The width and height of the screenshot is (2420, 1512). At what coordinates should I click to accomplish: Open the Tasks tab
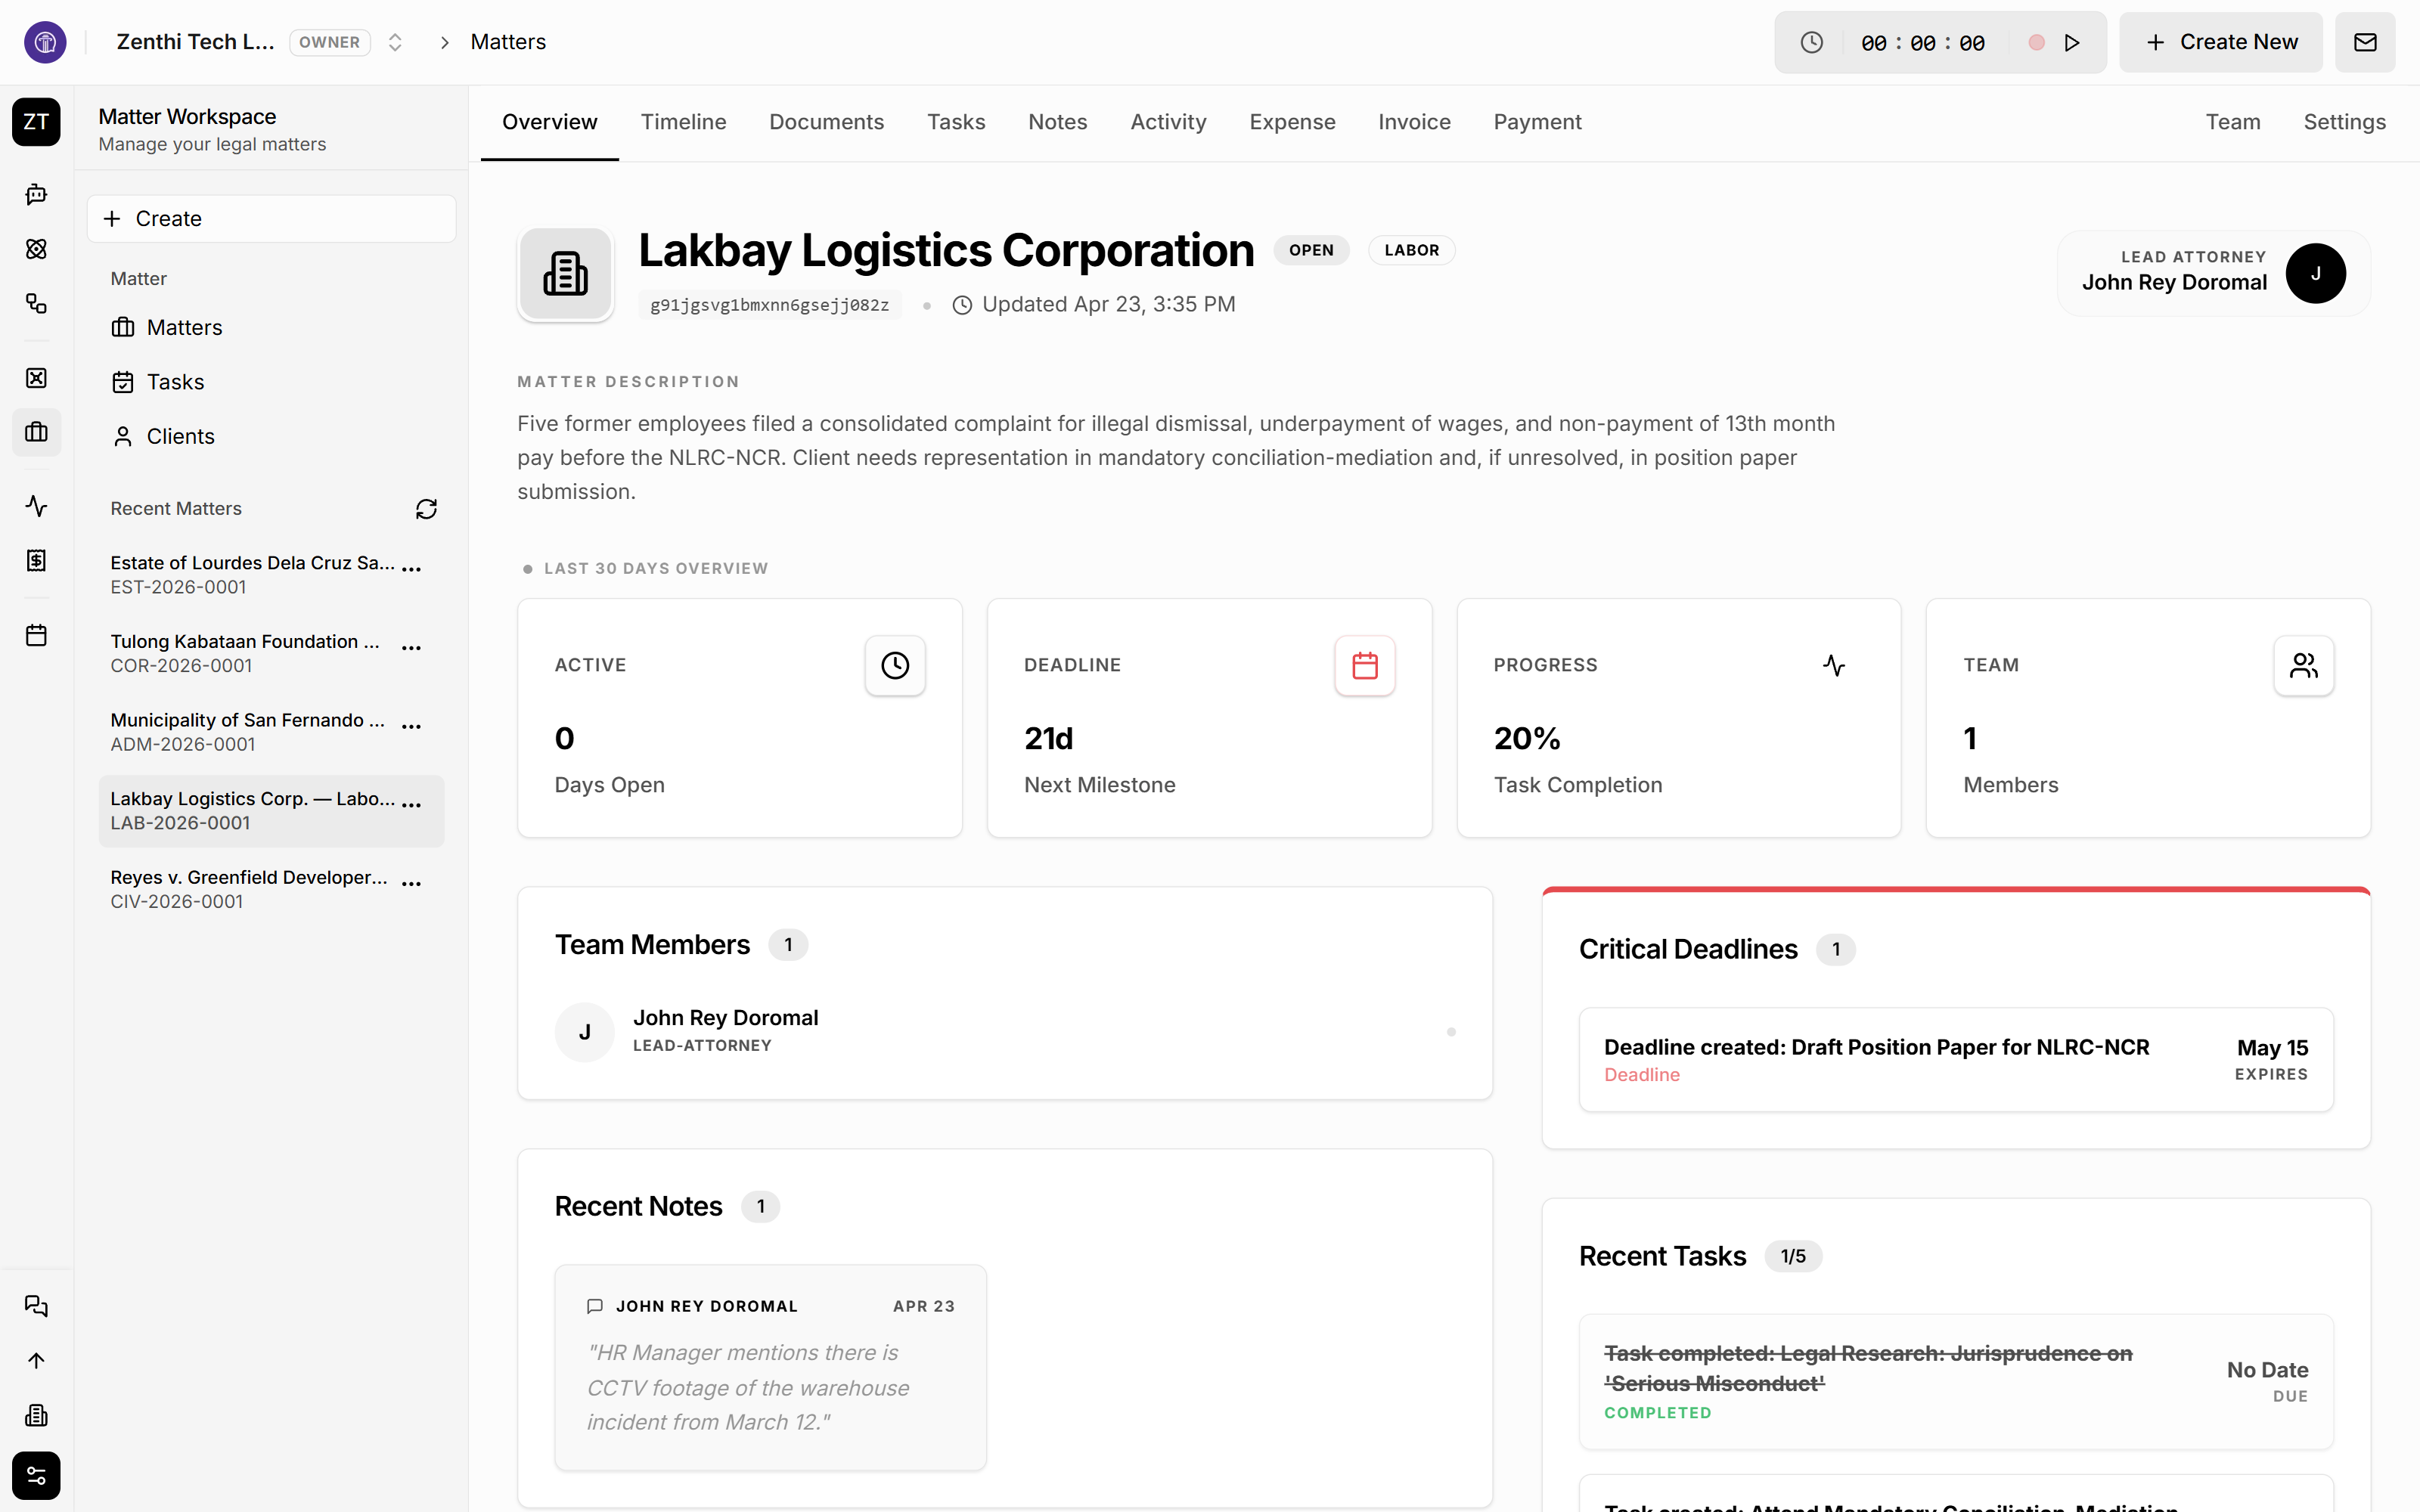pos(956,122)
